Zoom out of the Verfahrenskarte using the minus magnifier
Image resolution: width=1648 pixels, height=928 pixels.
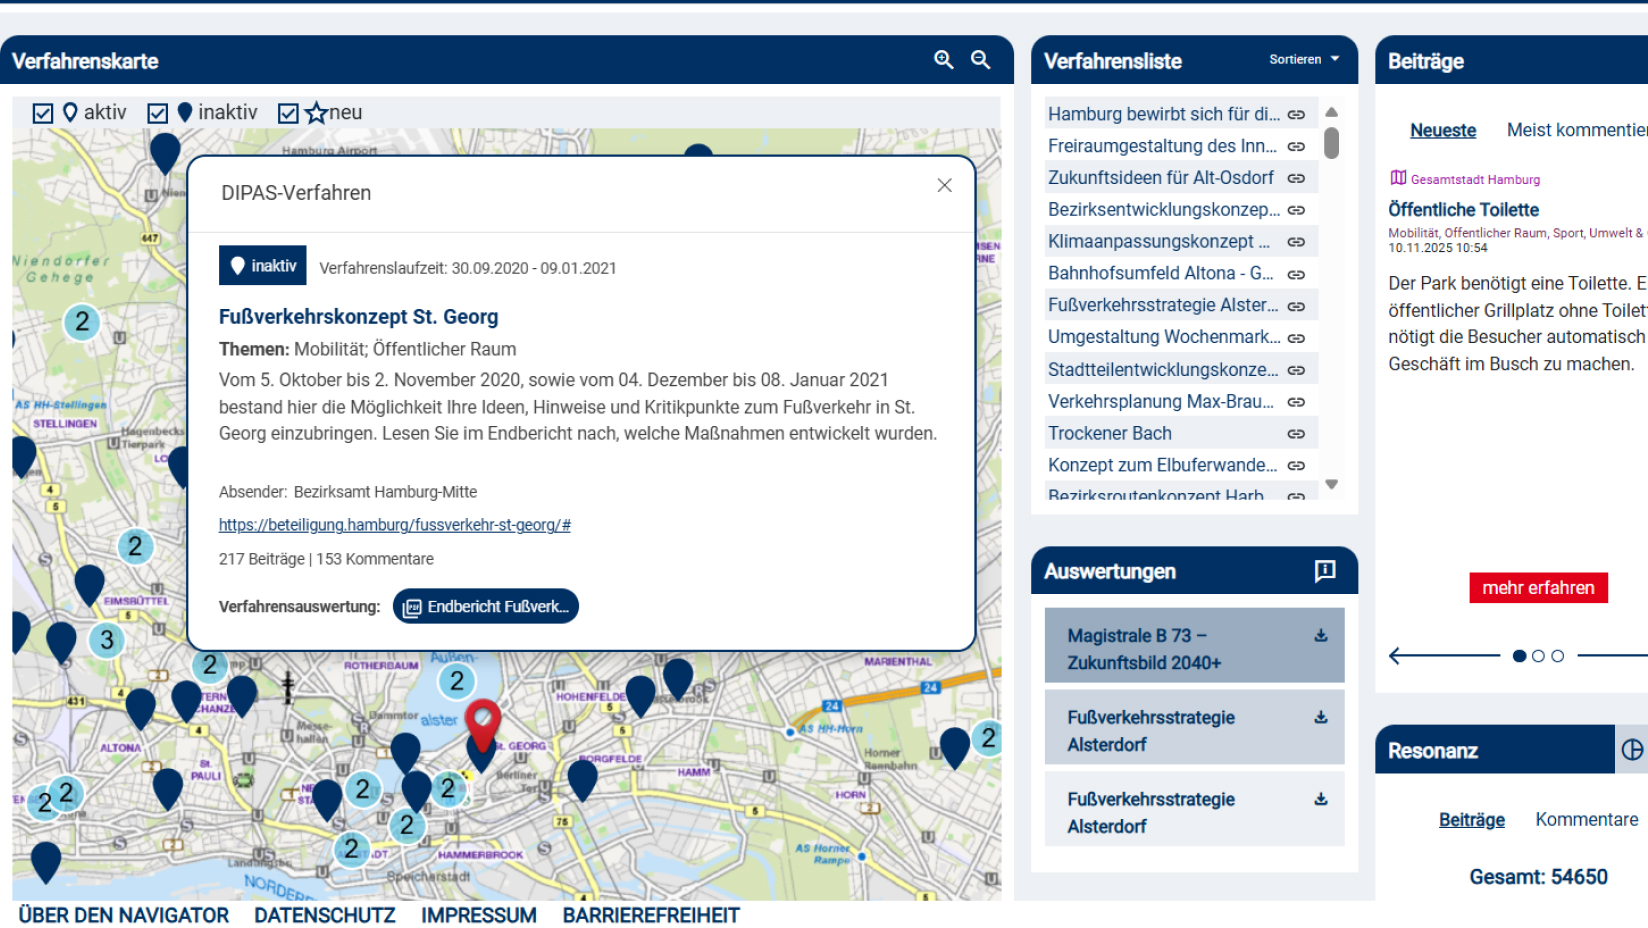[x=980, y=60]
